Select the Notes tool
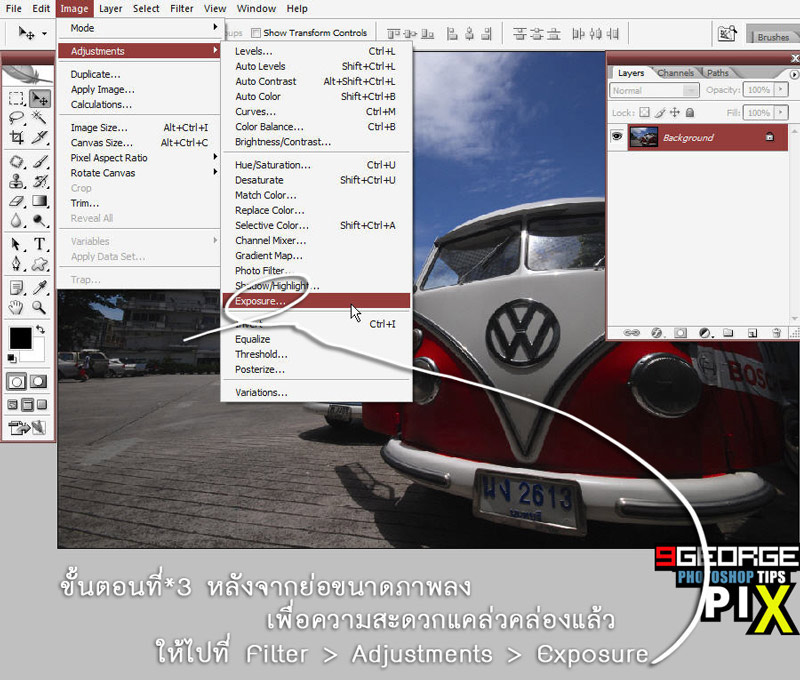 click(16, 288)
